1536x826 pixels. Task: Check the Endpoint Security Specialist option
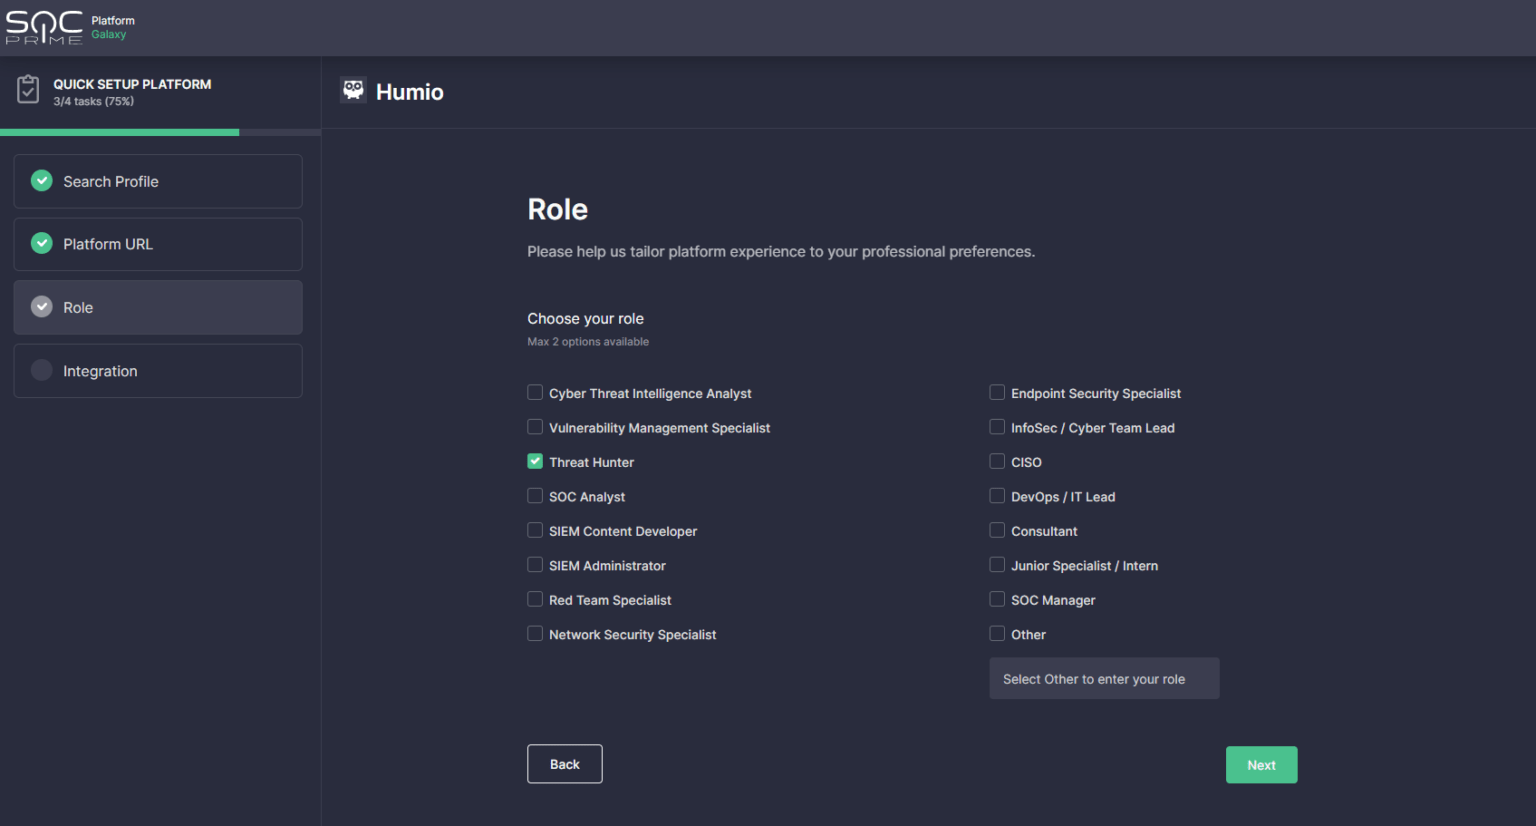(x=997, y=392)
